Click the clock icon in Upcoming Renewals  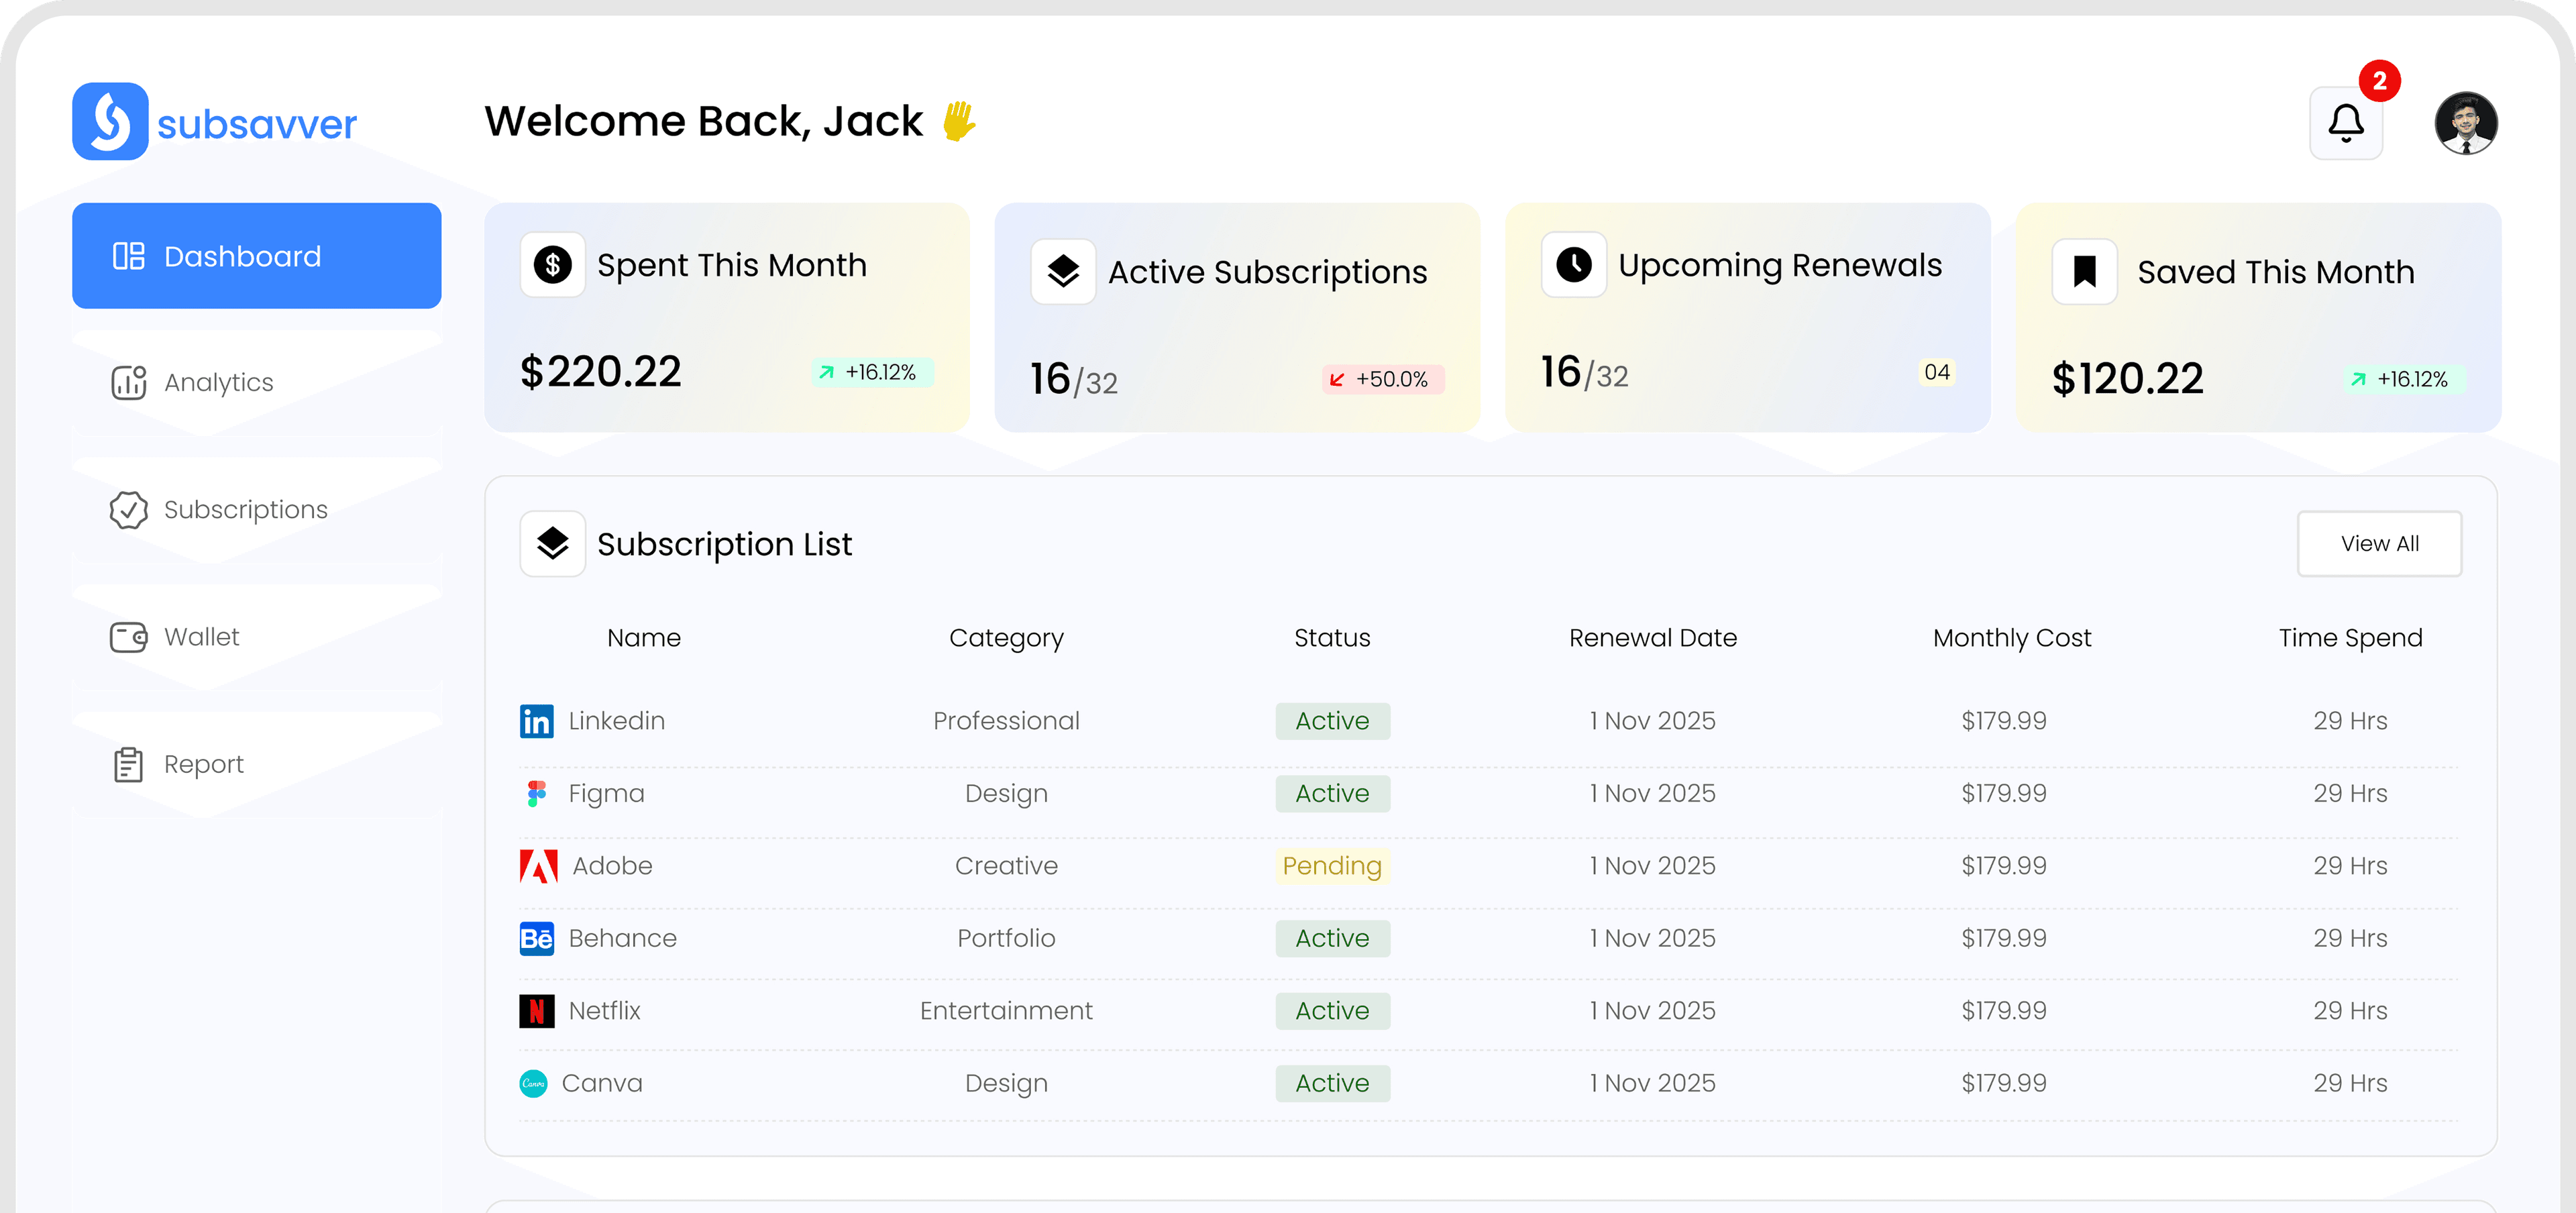[x=1573, y=265]
